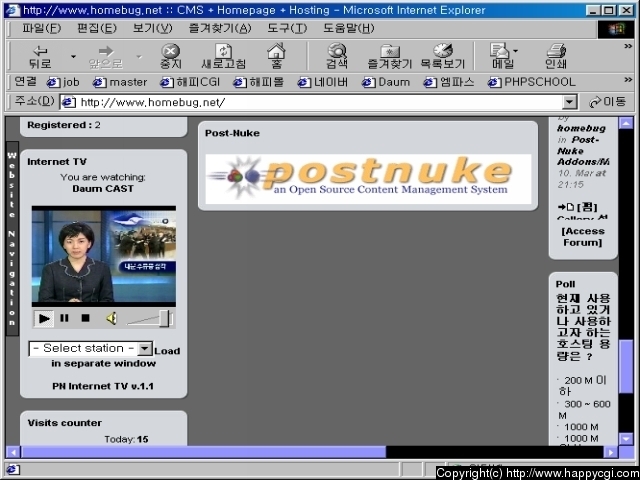Click the Website Navigation vertical tab
The image size is (640, 480).
tap(12, 238)
